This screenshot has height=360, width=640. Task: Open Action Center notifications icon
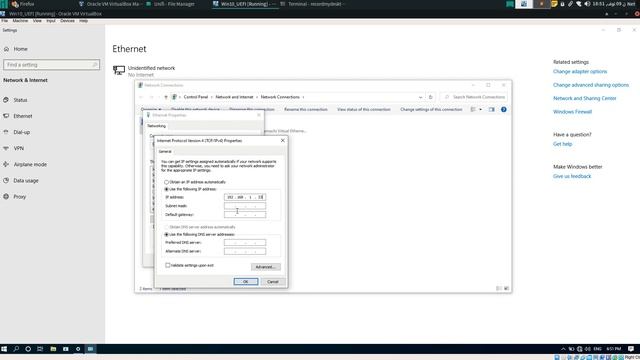[x=631, y=349]
